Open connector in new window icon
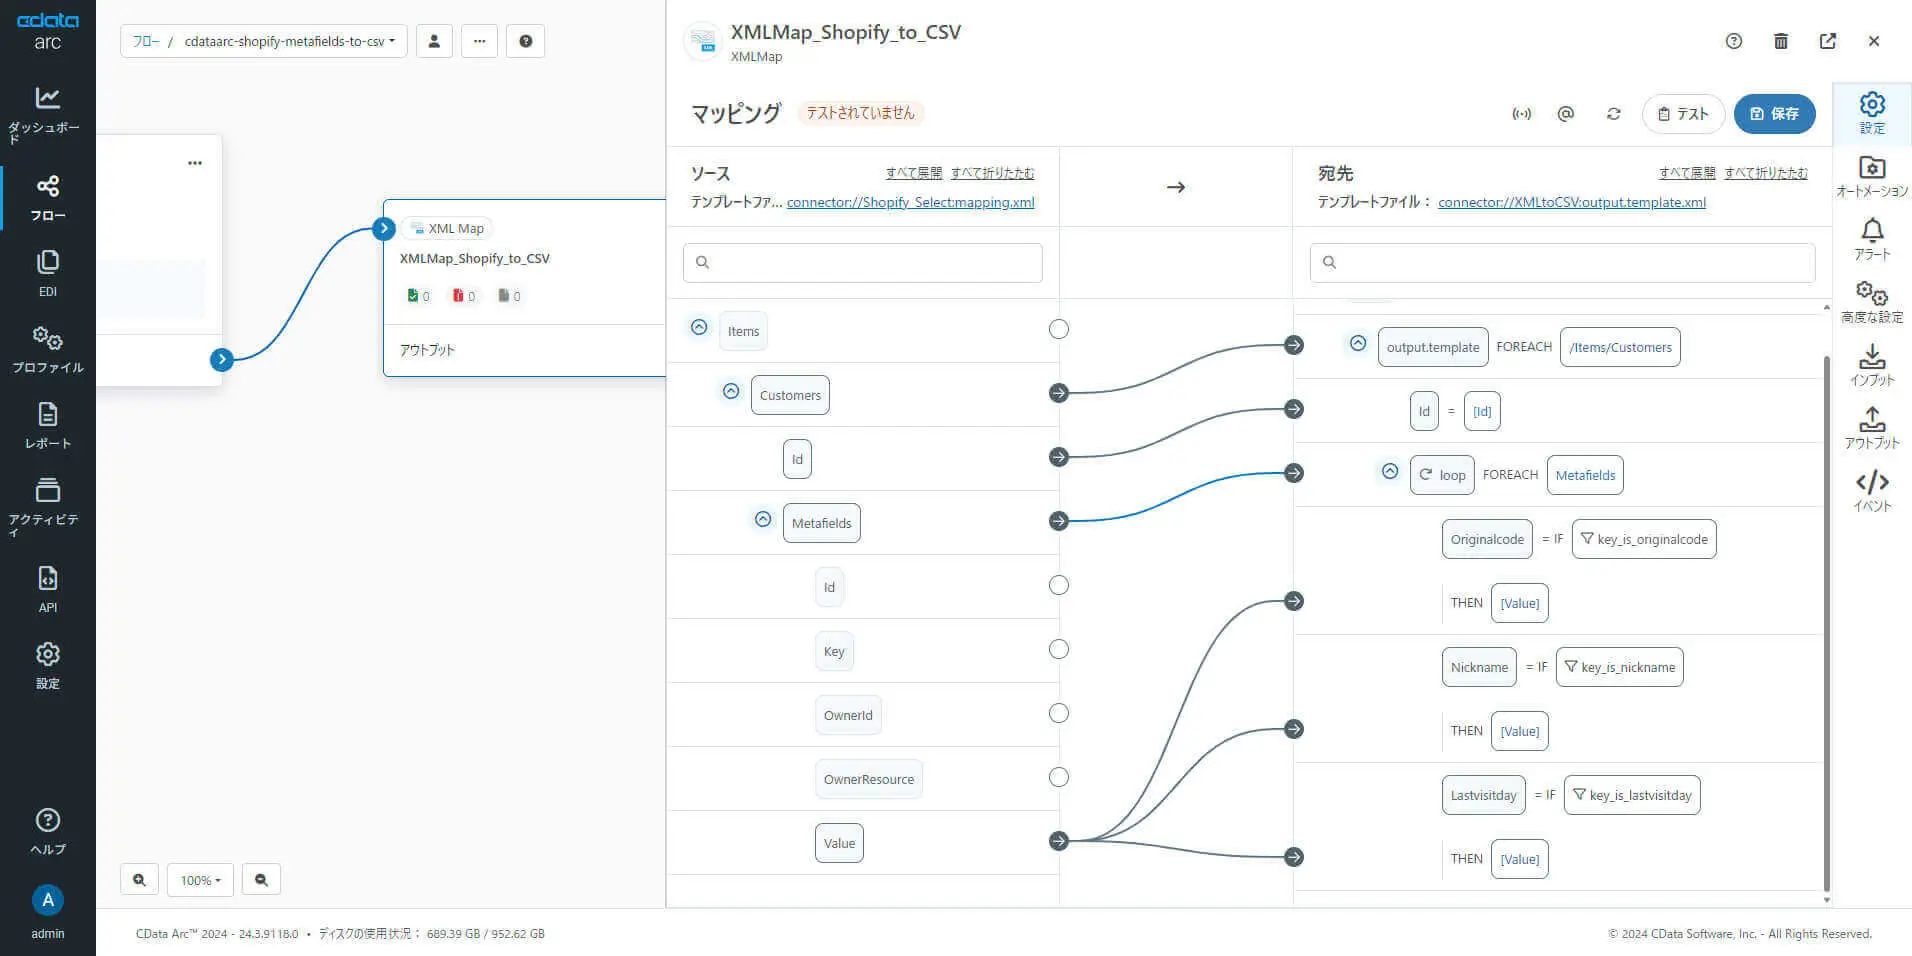 tap(1827, 41)
